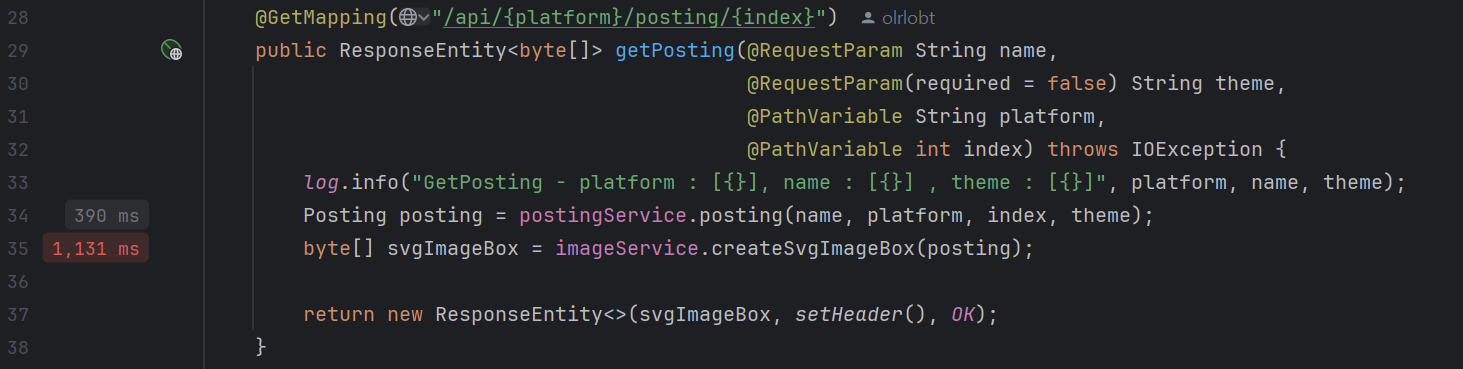
Task: Click the return keyword on line 37
Action: point(340,314)
